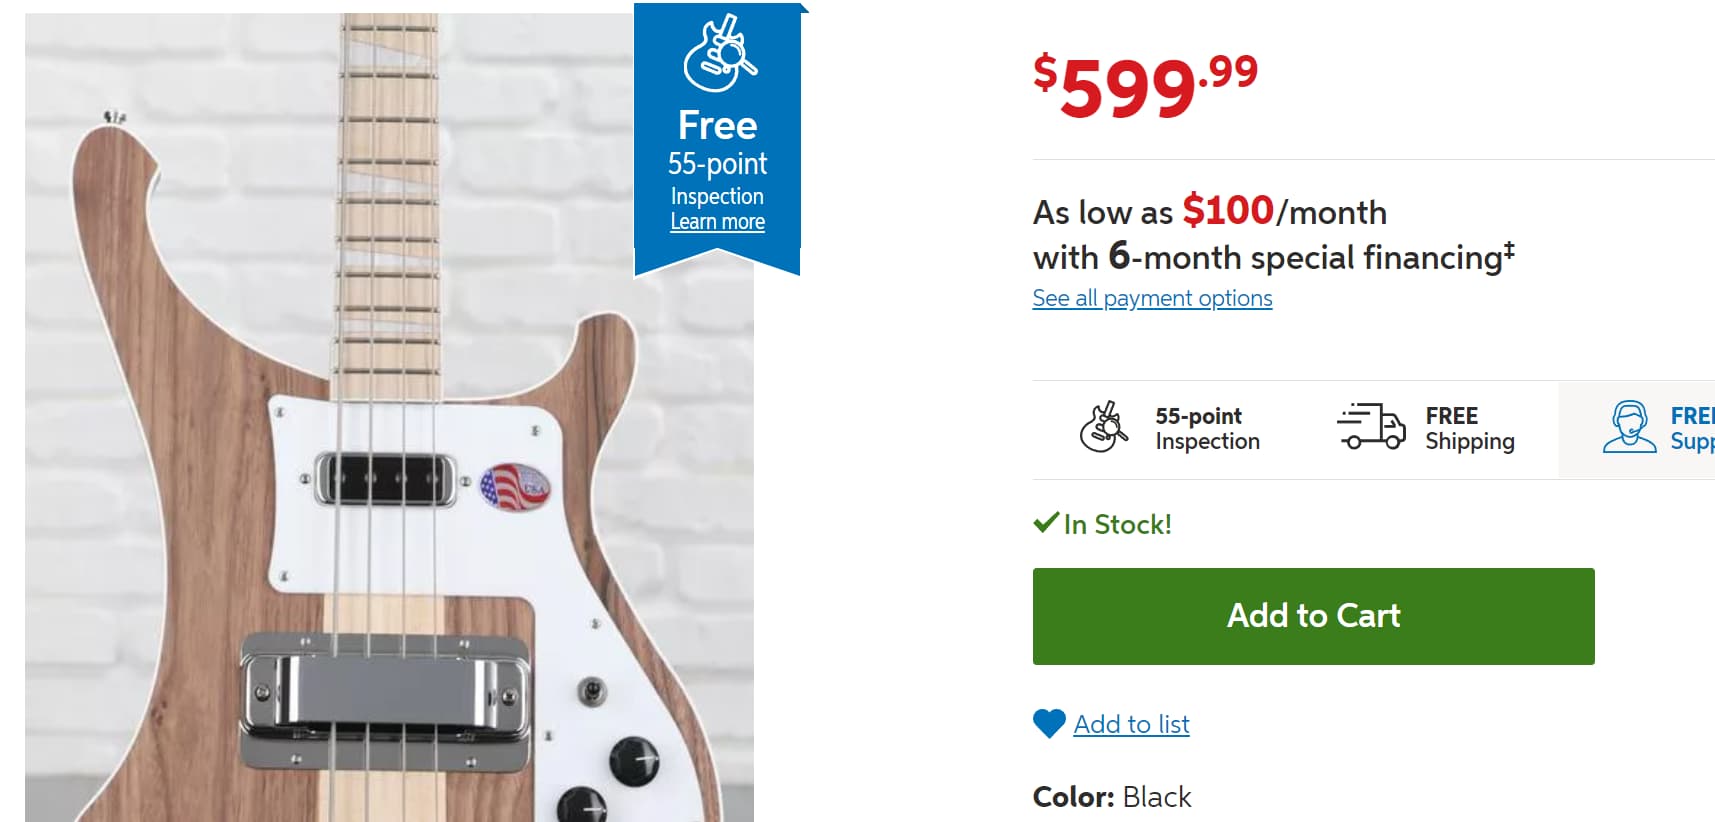Image resolution: width=1715 pixels, height=822 pixels.
Task: Click the USA flag sticker on guitar
Action: tap(515, 487)
